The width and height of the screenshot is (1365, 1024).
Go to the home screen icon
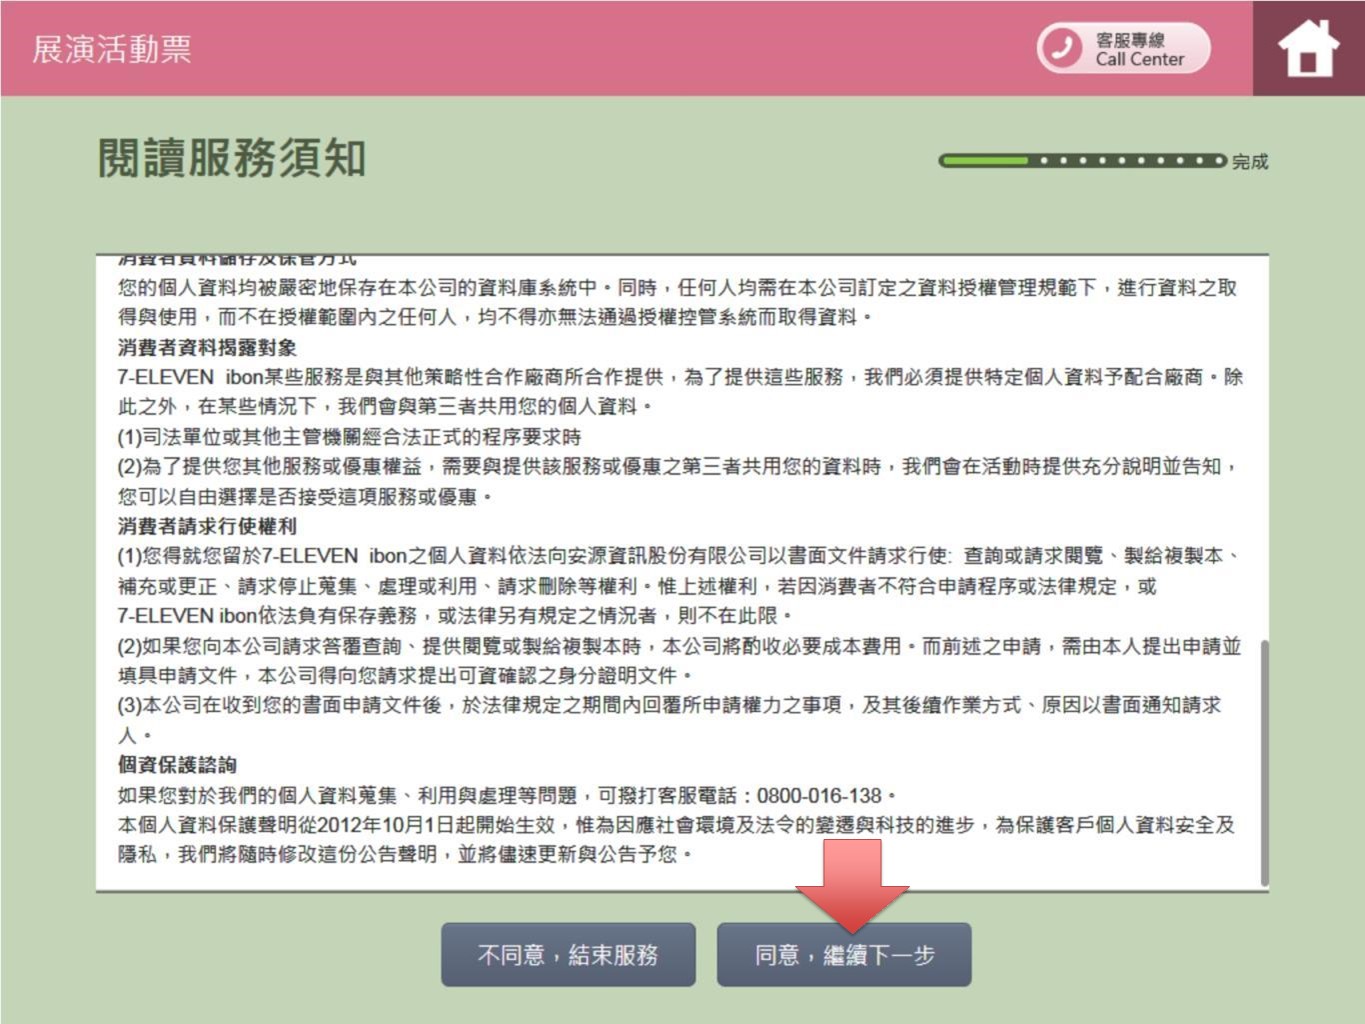coord(1308,48)
